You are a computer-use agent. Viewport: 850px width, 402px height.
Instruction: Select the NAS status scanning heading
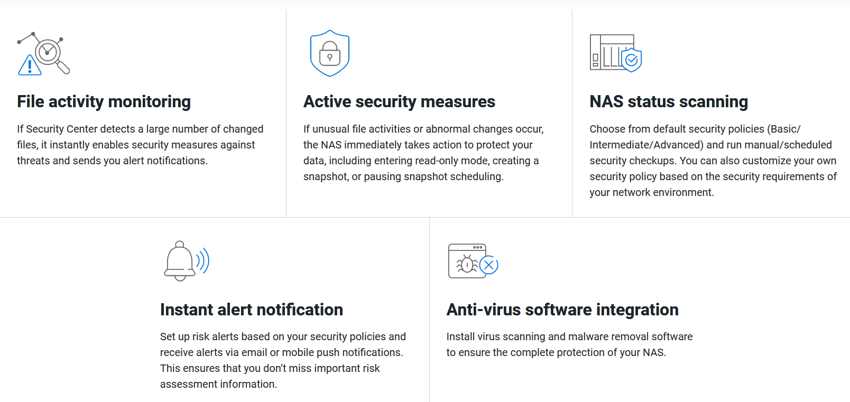tap(668, 101)
